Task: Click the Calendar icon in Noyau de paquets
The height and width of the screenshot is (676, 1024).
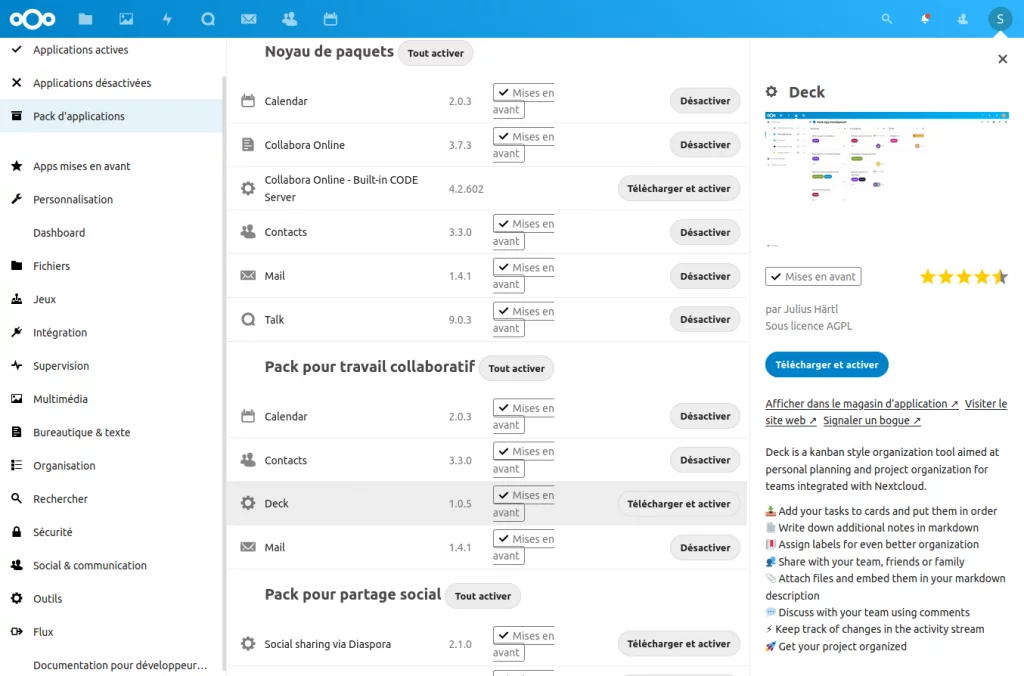Action: [x=248, y=101]
